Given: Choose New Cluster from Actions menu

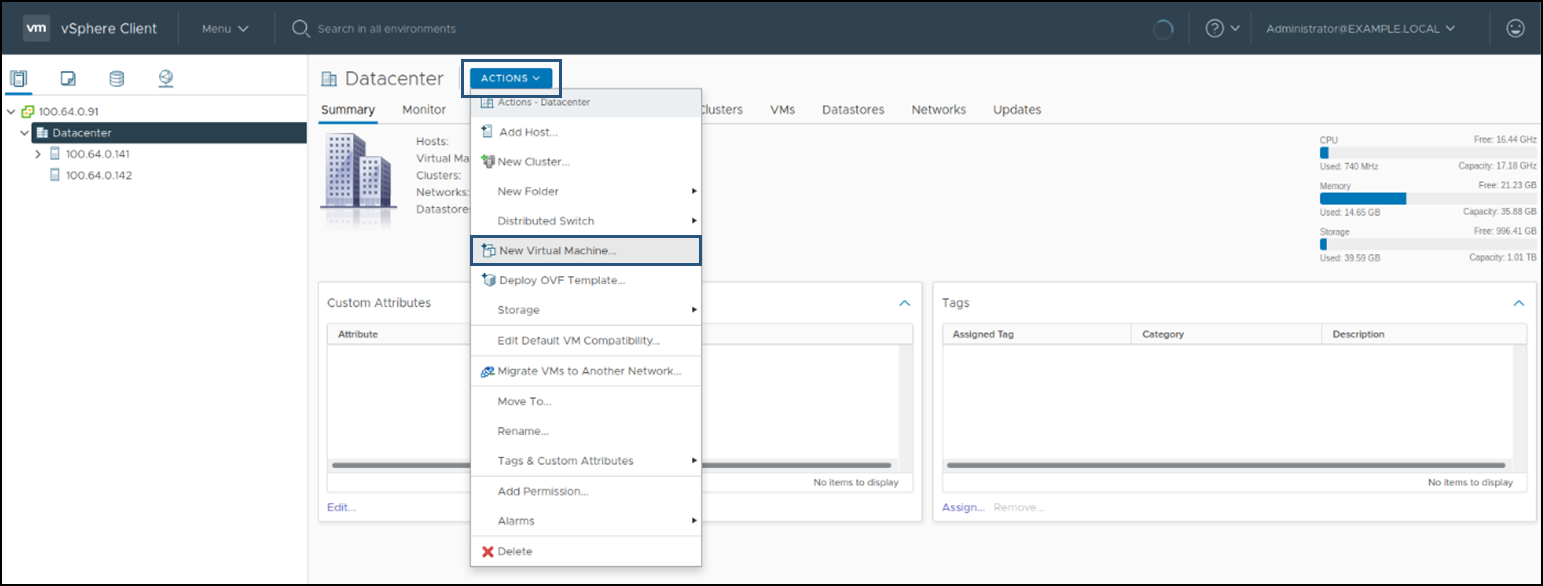Looking at the screenshot, I should pos(586,162).
